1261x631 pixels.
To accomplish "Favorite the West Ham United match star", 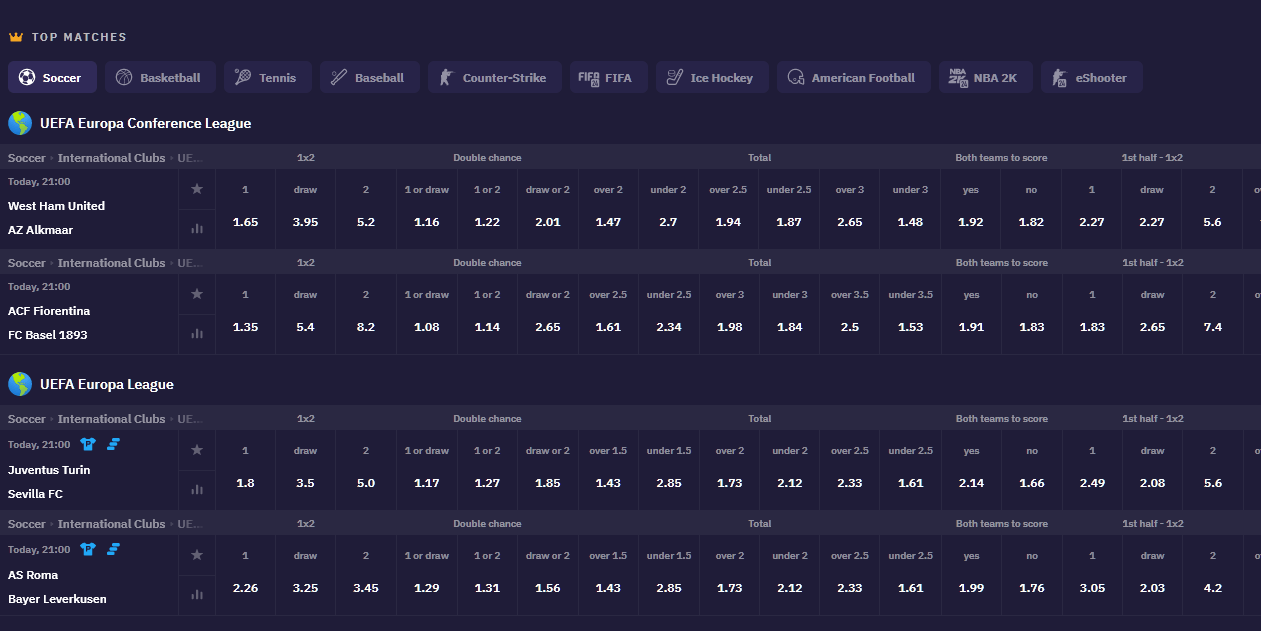I will (197, 189).
